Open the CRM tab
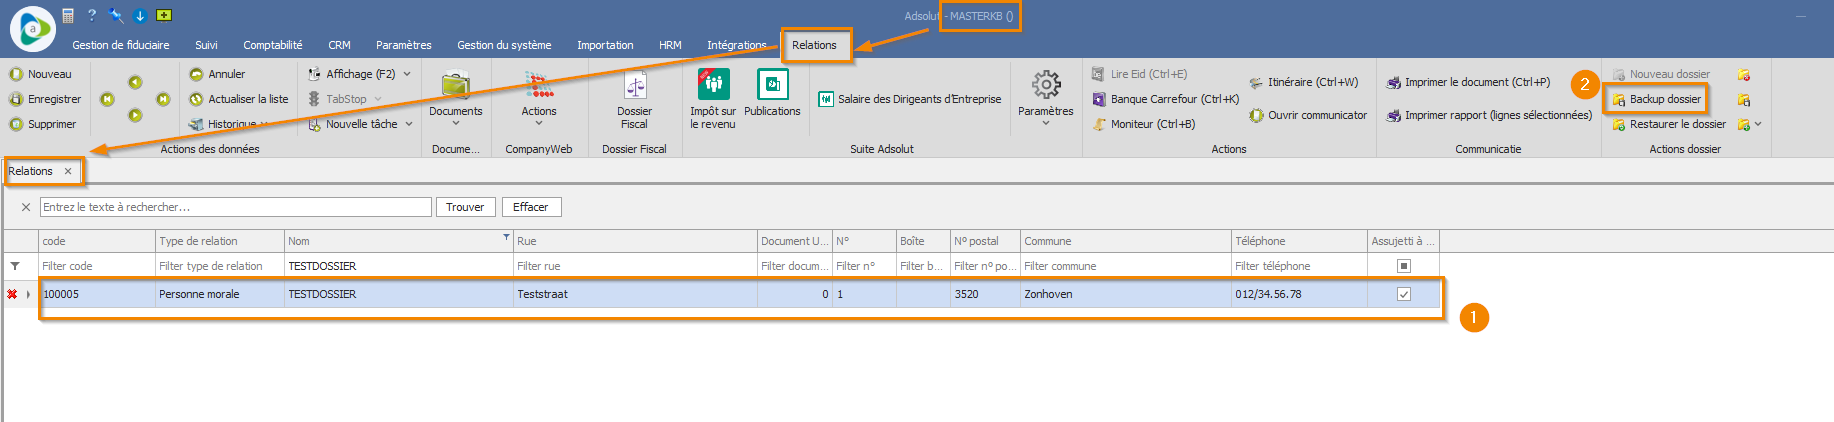This screenshot has width=1834, height=422. click(x=339, y=45)
